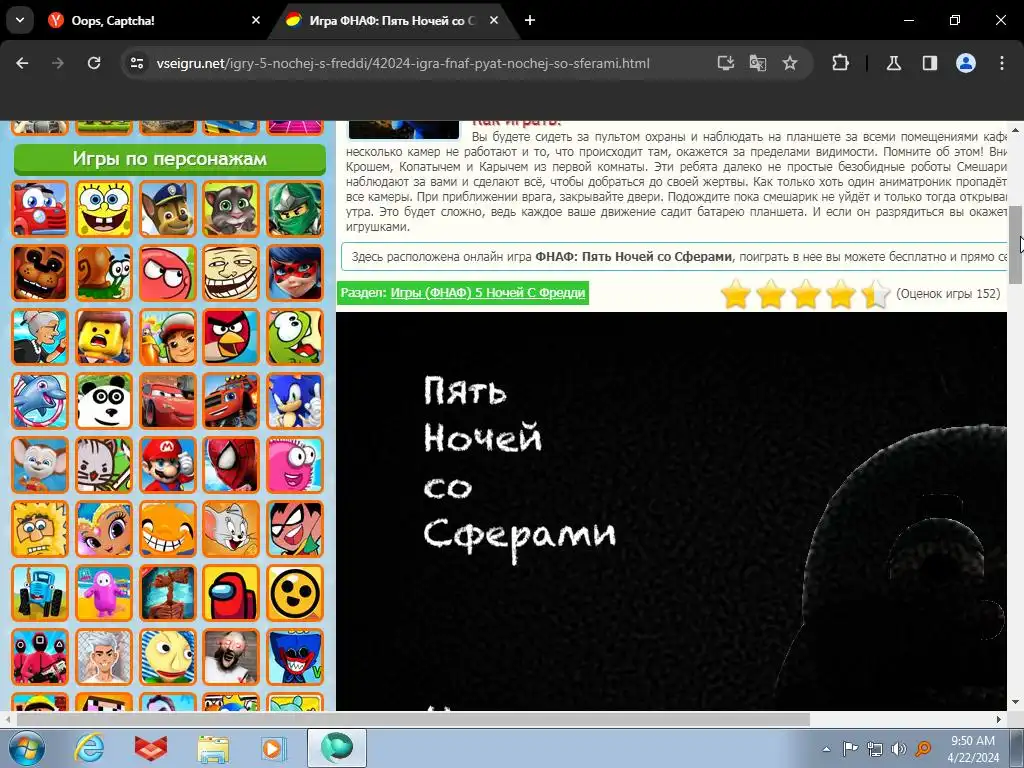Image resolution: width=1024 pixels, height=768 pixels.
Task: Open the Teen Titans Robin icon
Action: coord(295,529)
